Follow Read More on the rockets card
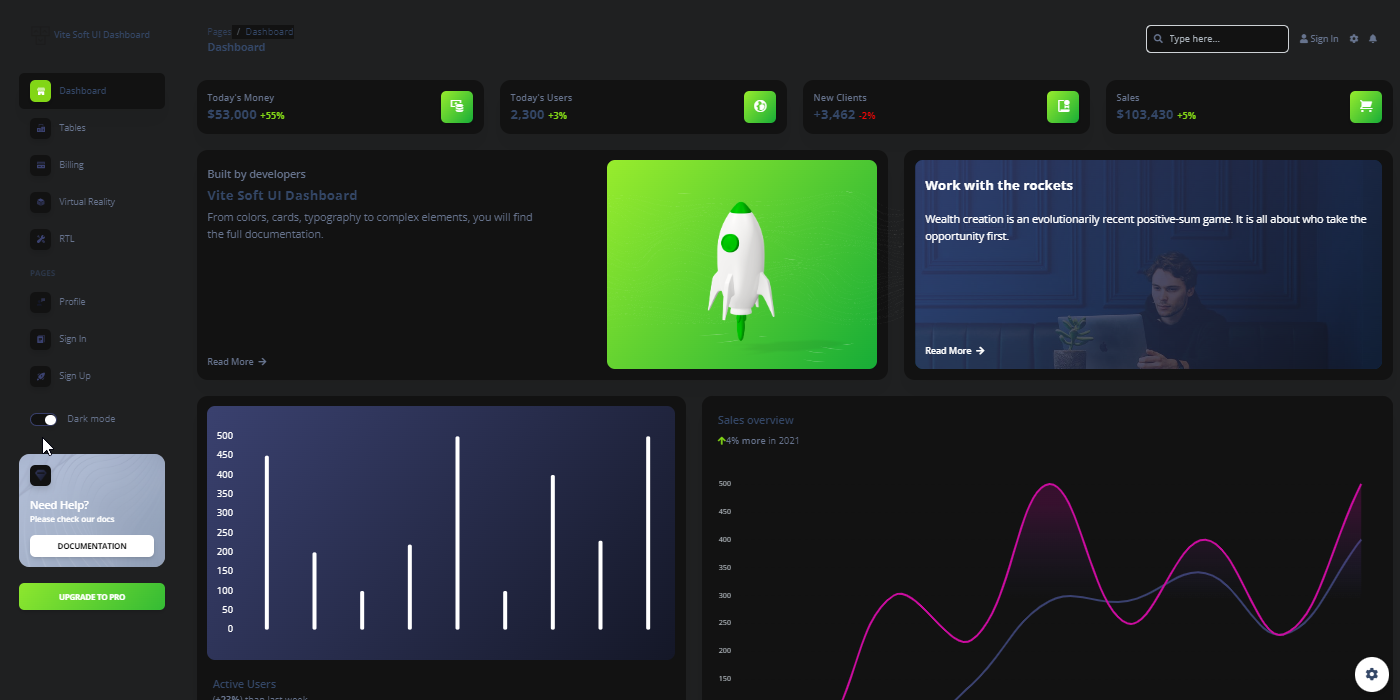1400x700 pixels. coord(952,351)
